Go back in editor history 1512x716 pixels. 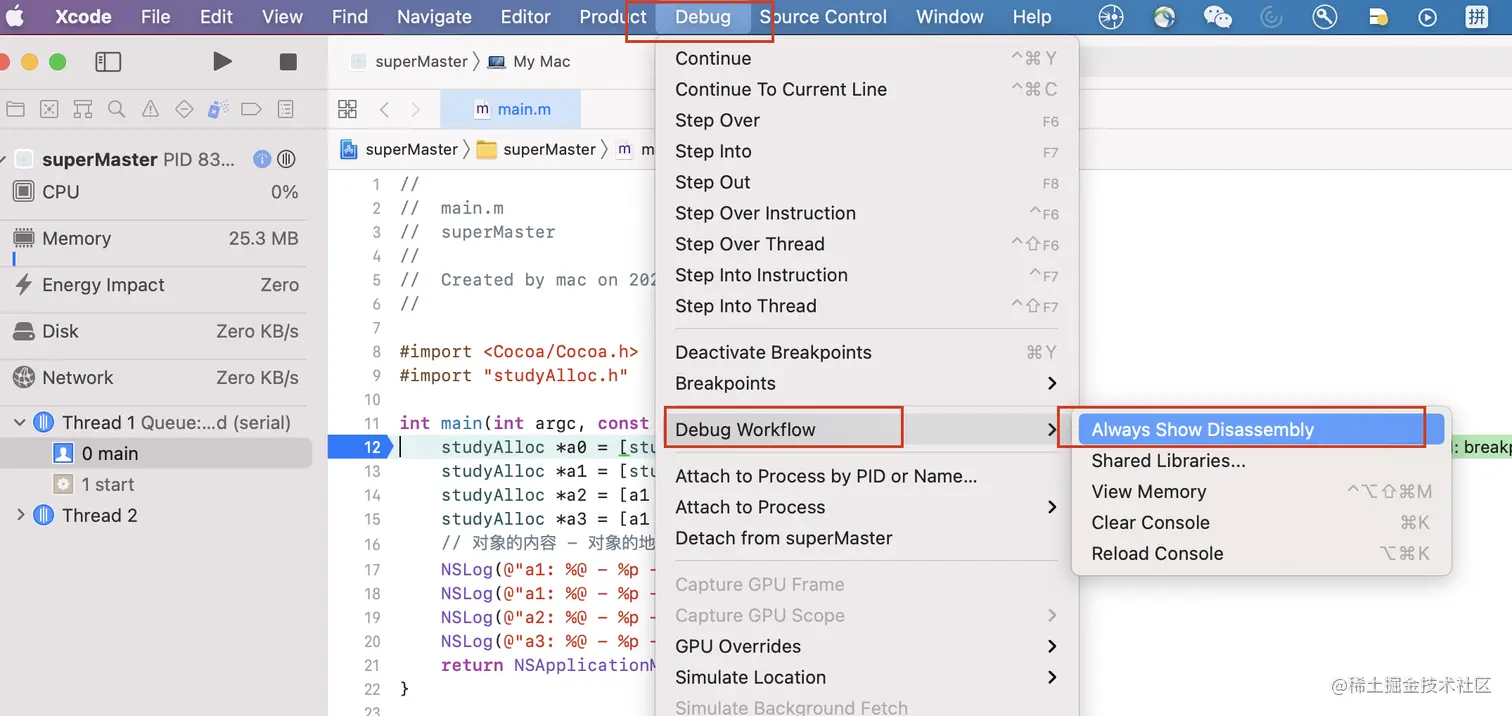384,109
